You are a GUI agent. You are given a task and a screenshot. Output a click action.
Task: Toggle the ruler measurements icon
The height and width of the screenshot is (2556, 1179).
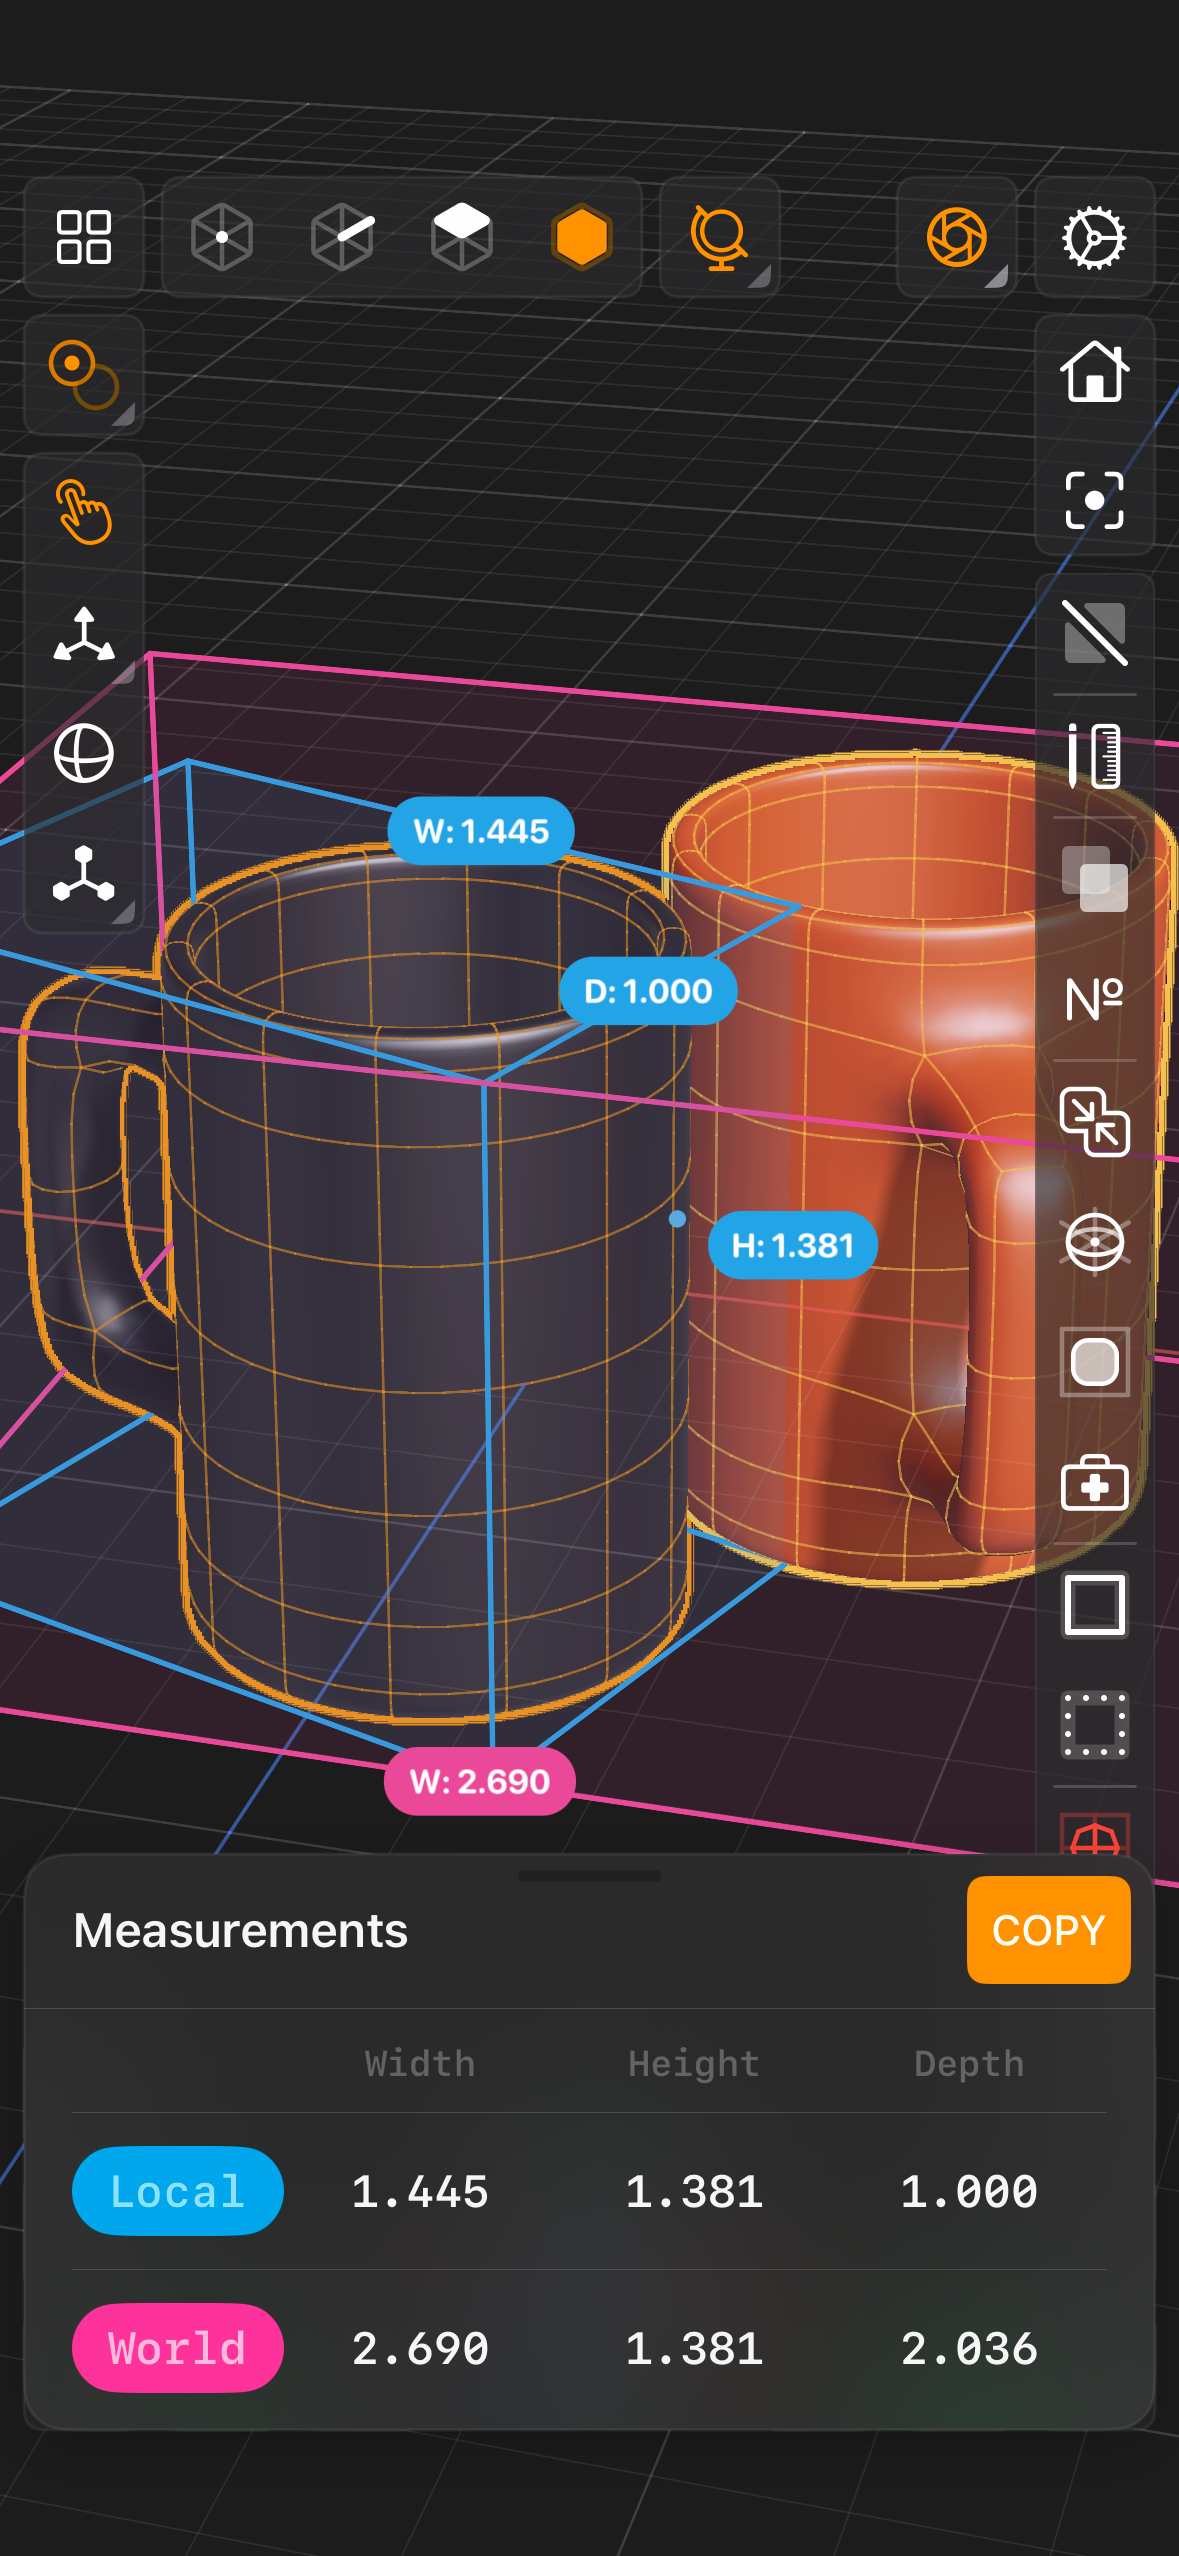click(1094, 756)
